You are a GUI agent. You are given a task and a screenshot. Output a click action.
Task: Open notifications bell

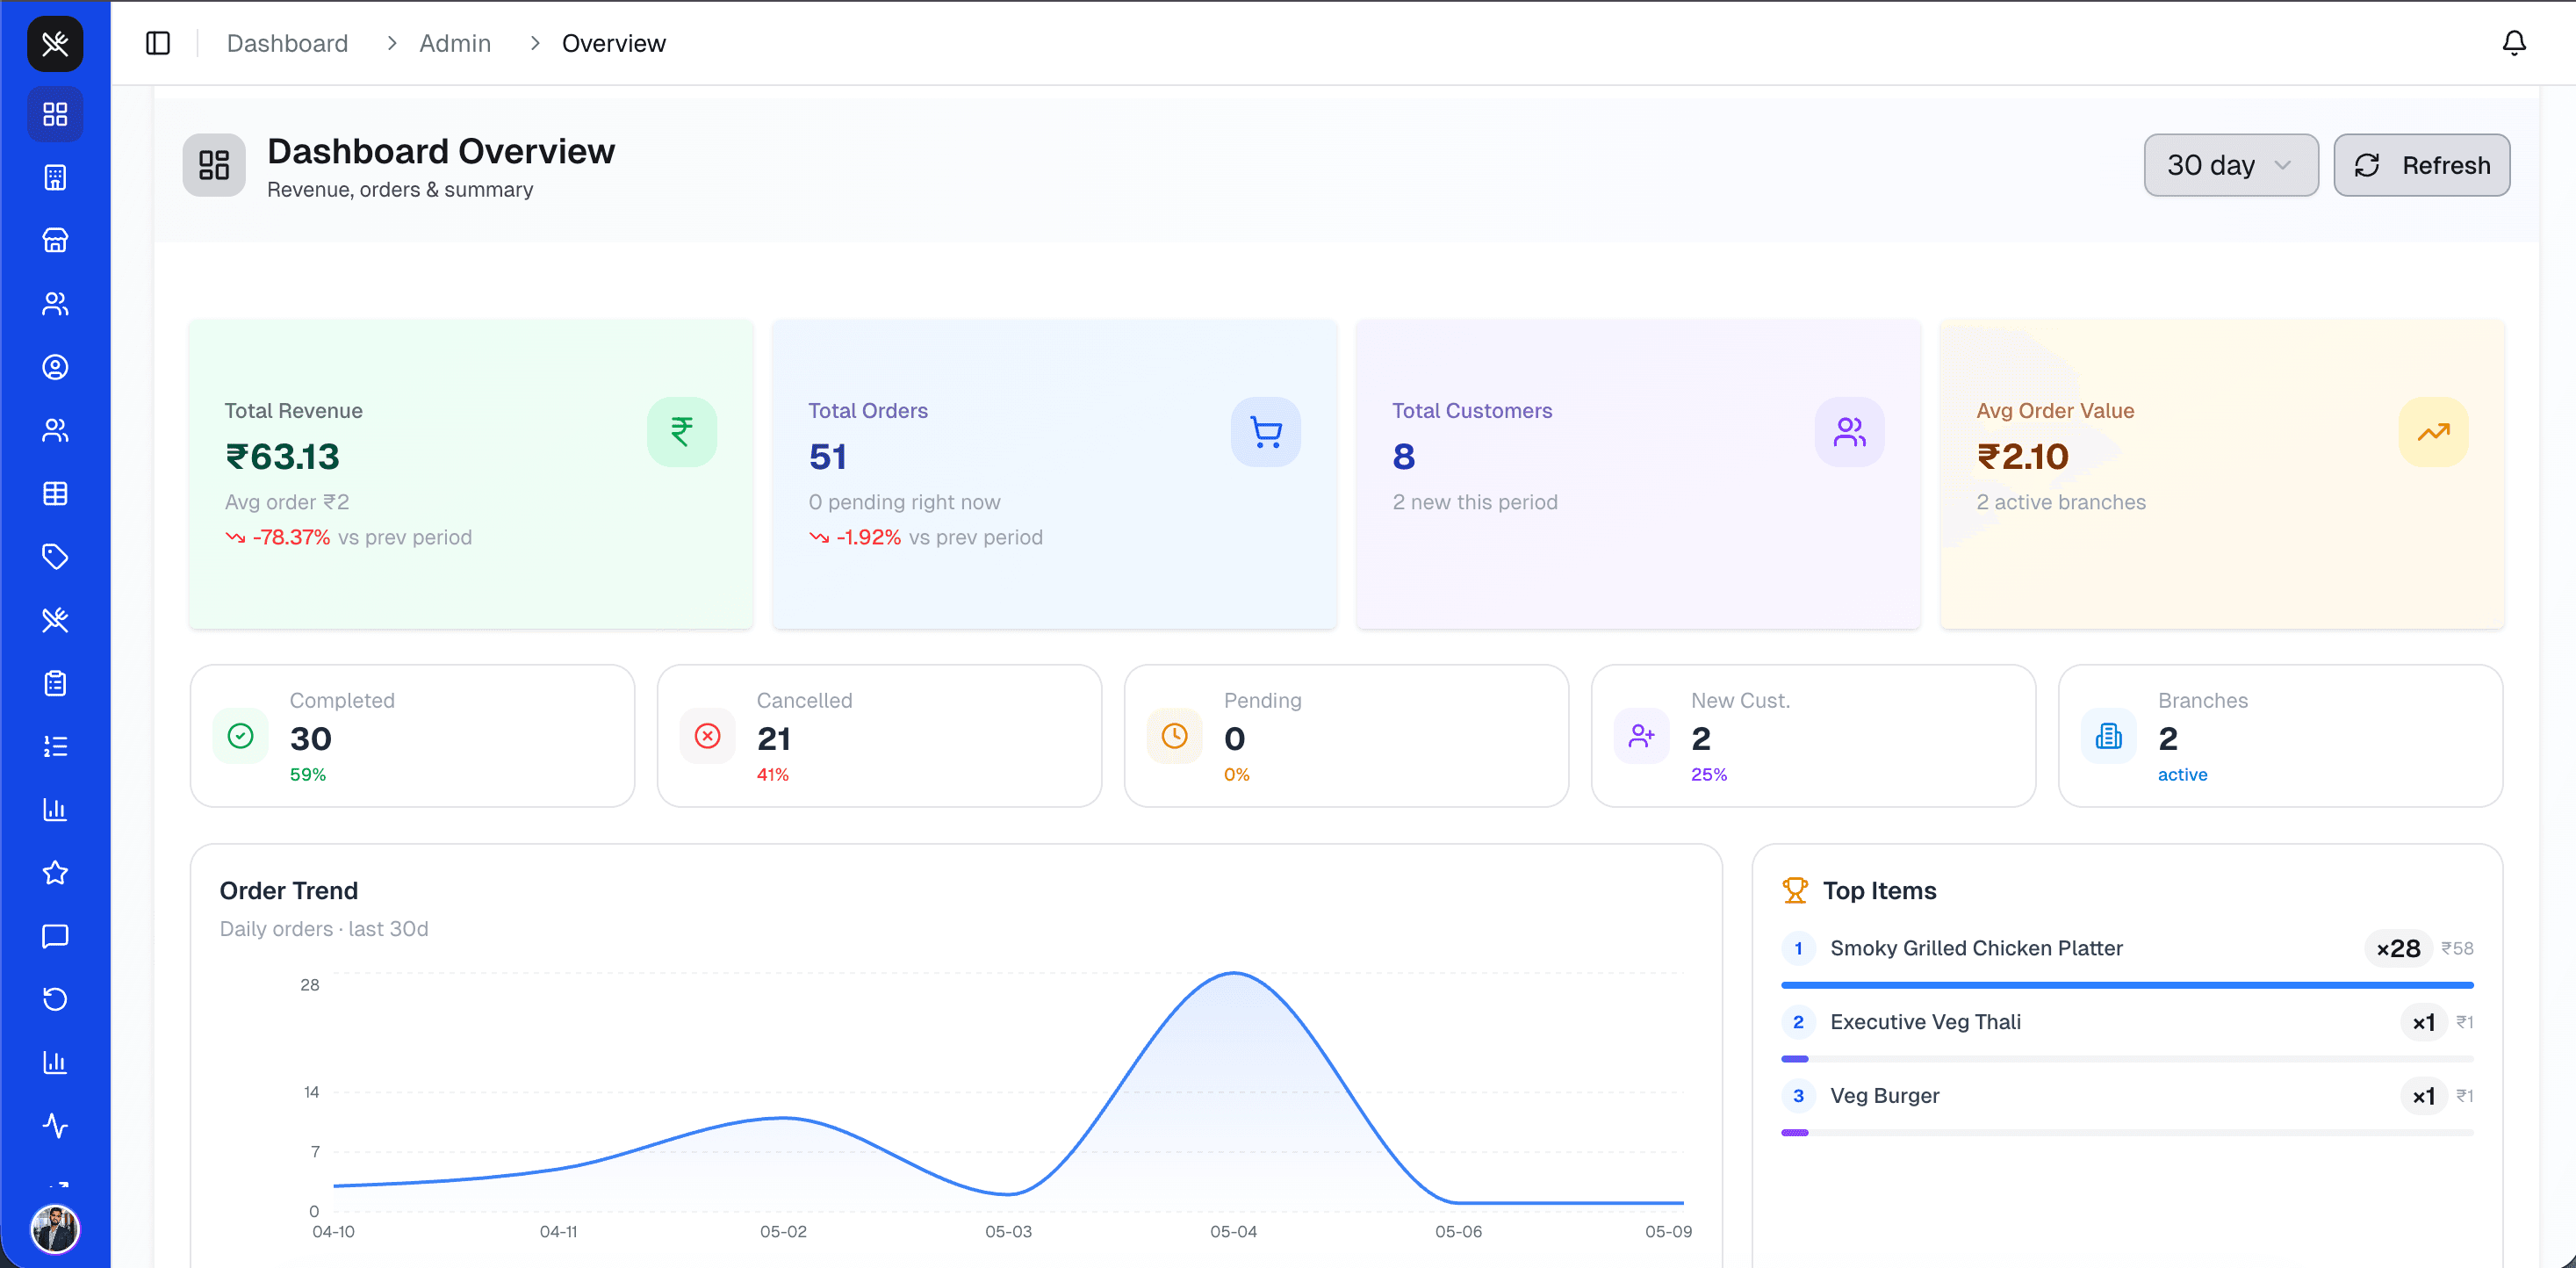point(2514,43)
